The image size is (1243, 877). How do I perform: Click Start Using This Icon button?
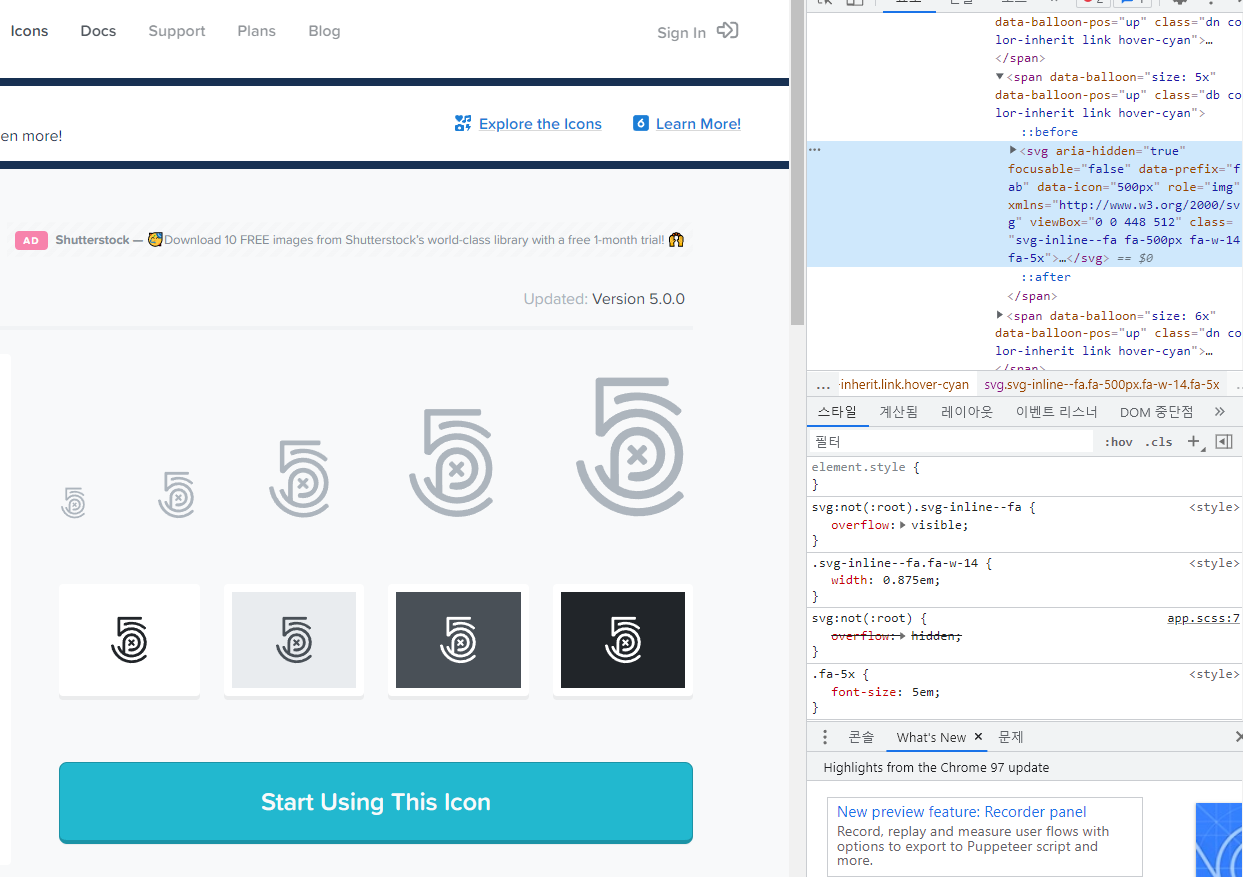(376, 802)
